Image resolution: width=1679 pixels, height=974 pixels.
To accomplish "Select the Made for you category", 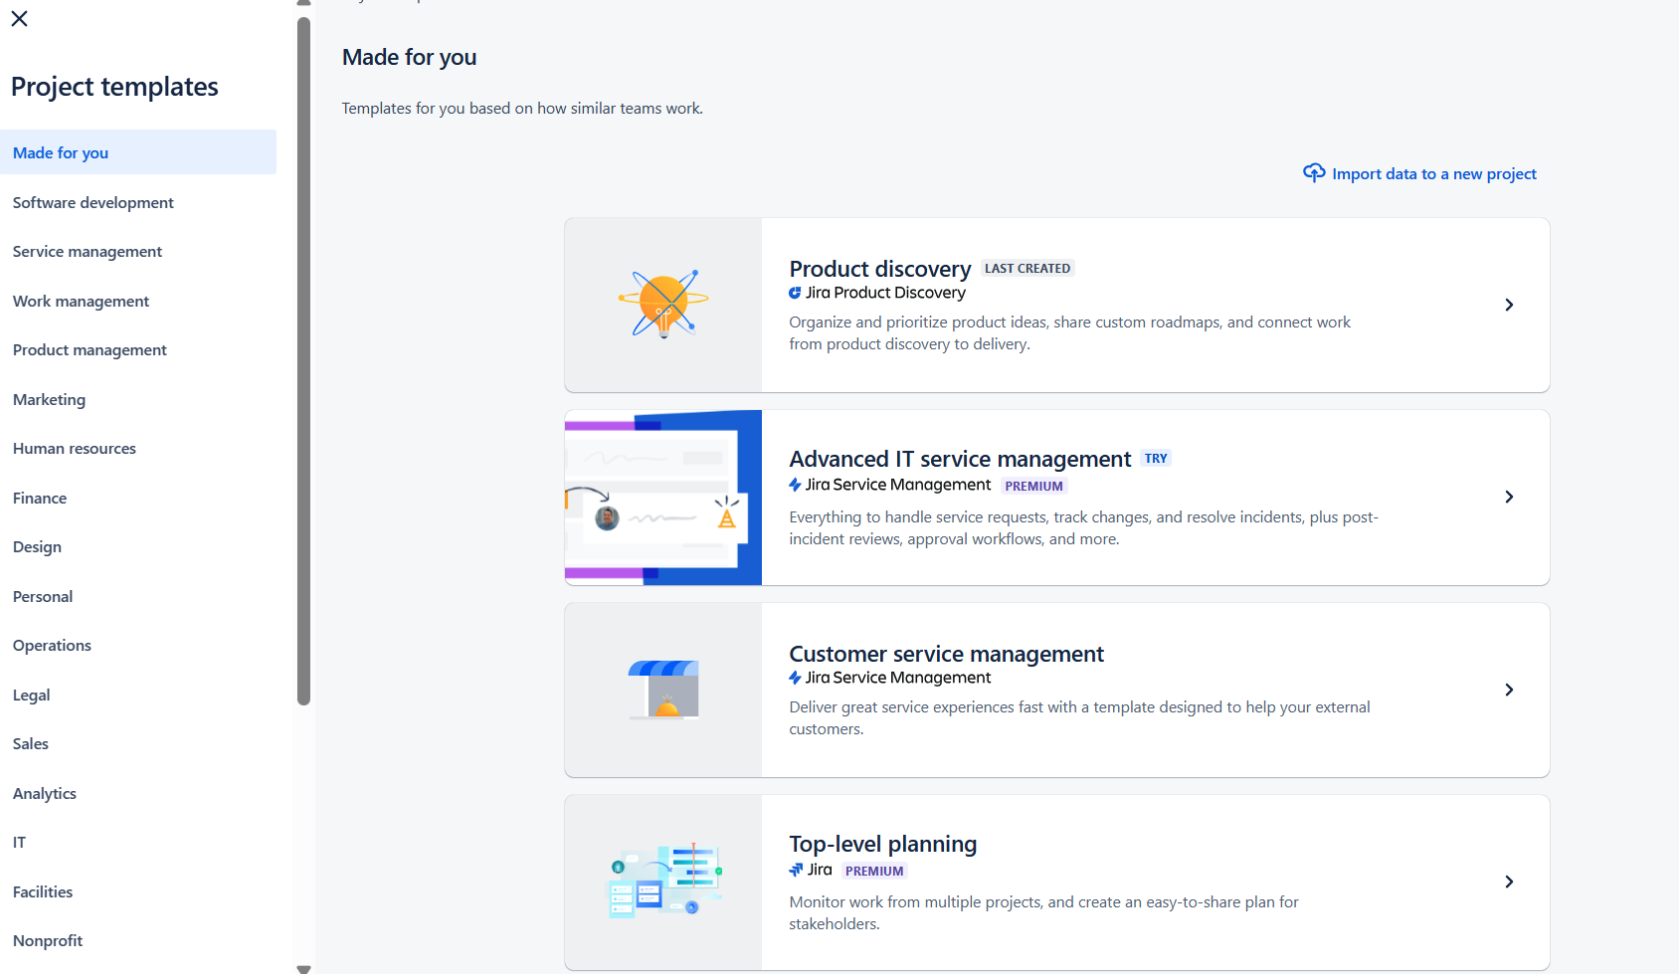I will point(138,152).
